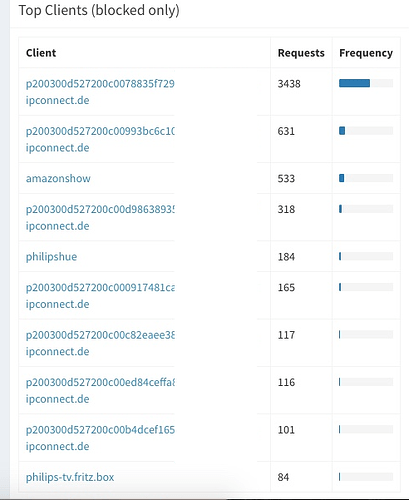Click the Requests column header

click(x=301, y=53)
